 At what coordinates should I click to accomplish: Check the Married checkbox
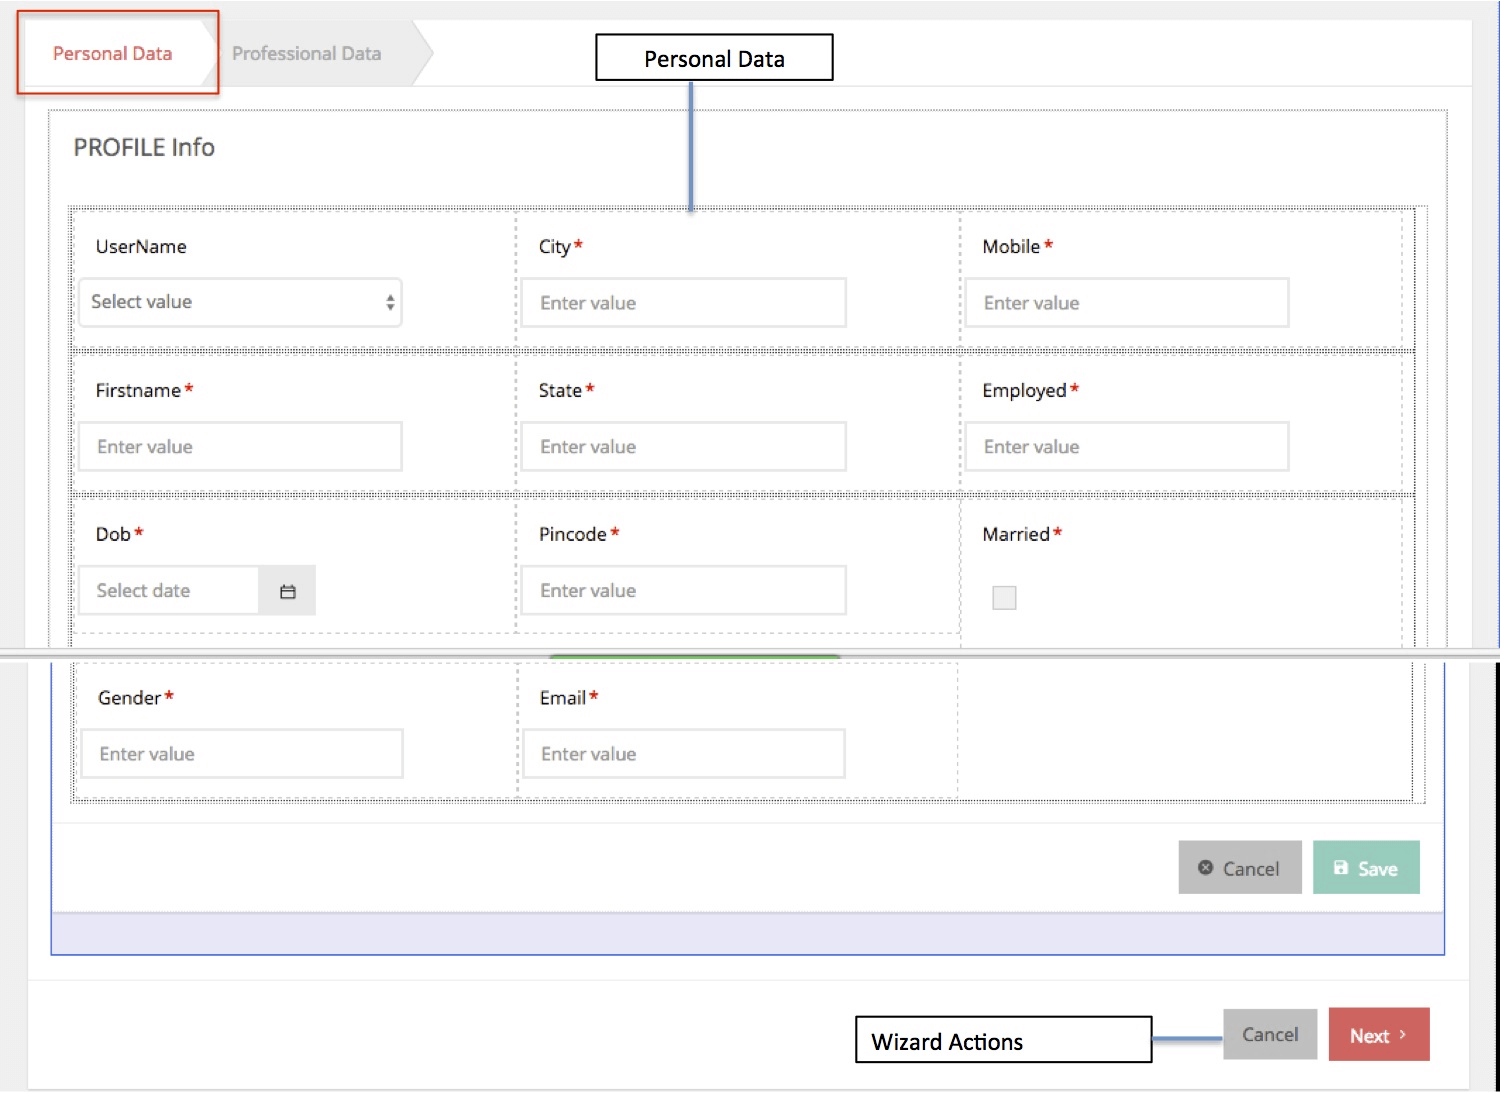coord(1003,596)
